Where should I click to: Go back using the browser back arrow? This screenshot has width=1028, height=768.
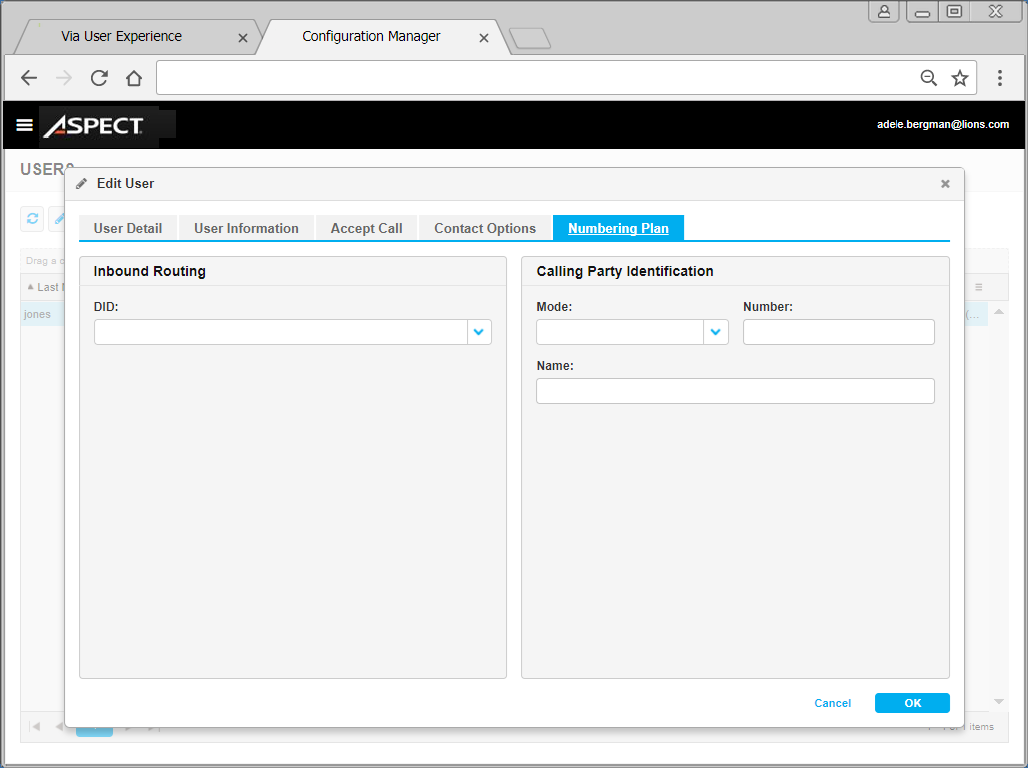[x=28, y=77]
